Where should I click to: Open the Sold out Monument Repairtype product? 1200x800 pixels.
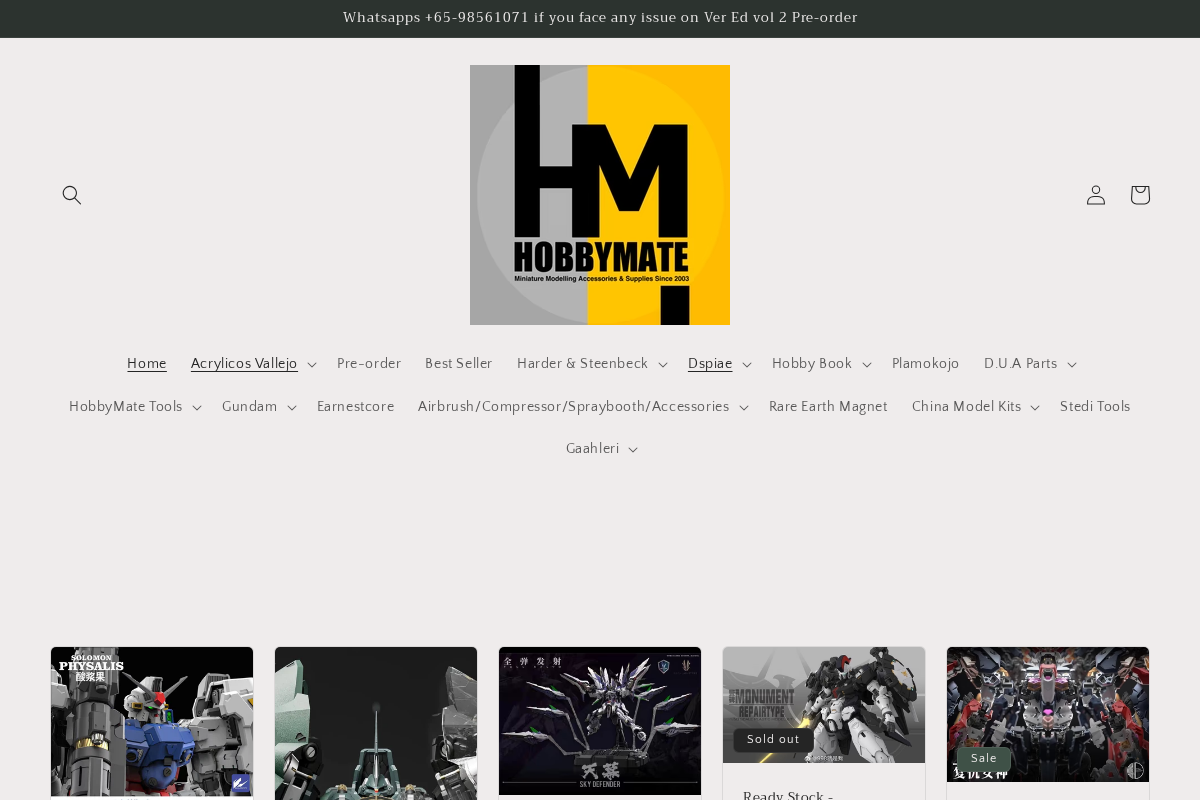click(824, 704)
